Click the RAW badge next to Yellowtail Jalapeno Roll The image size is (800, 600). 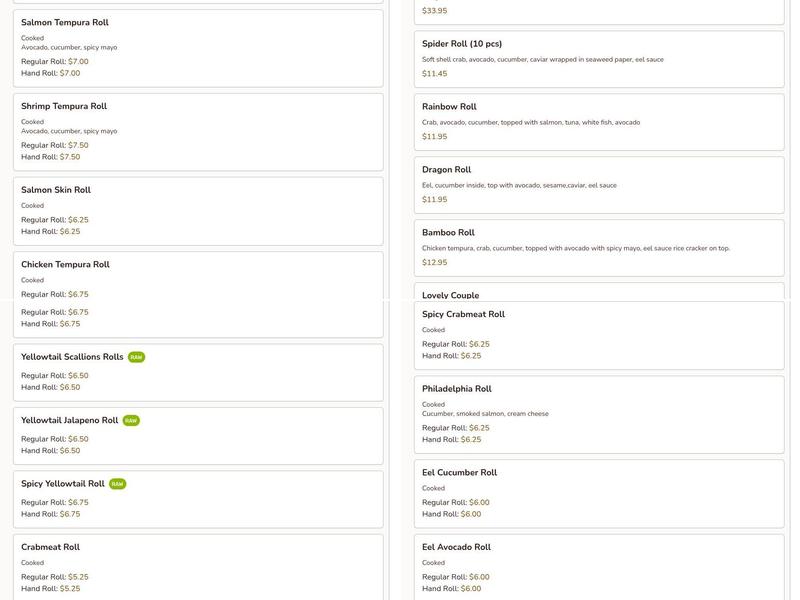131,421
